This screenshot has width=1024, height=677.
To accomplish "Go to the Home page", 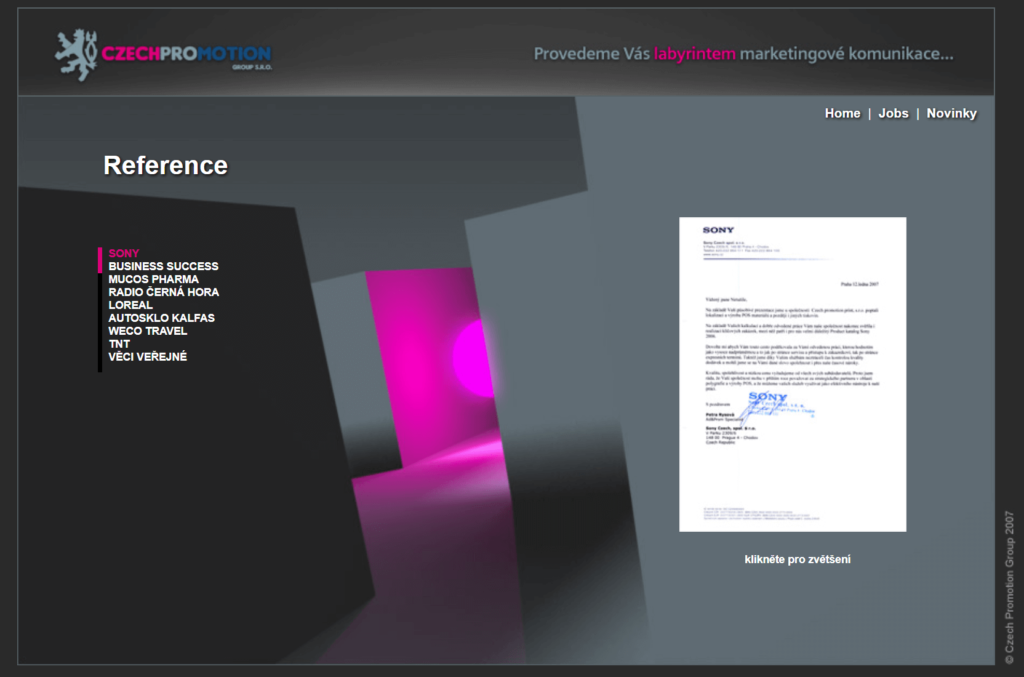I will pos(842,114).
